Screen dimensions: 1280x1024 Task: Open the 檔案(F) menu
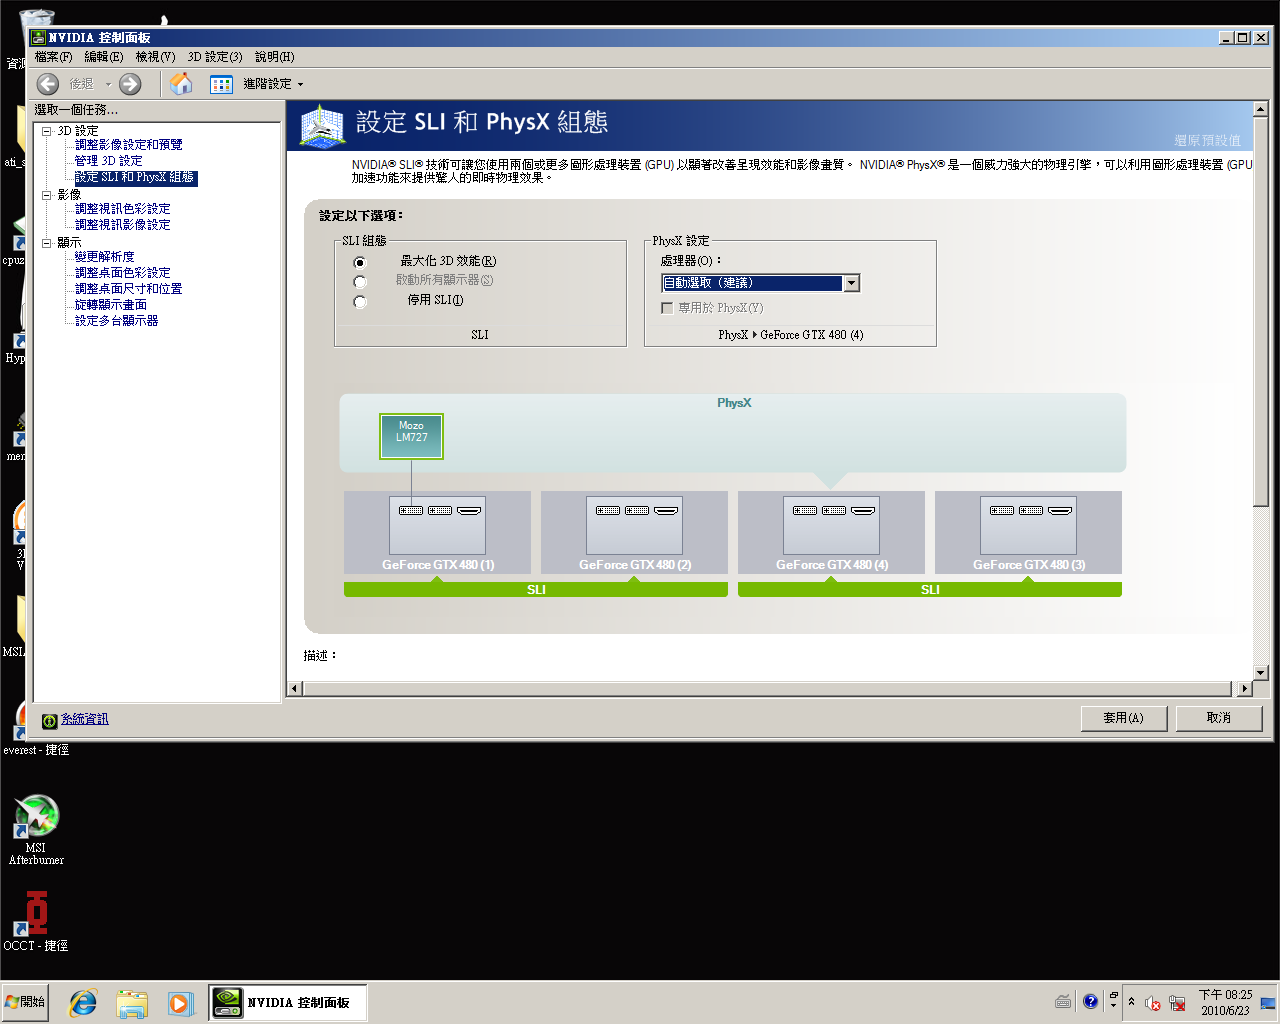tap(54, 57)
